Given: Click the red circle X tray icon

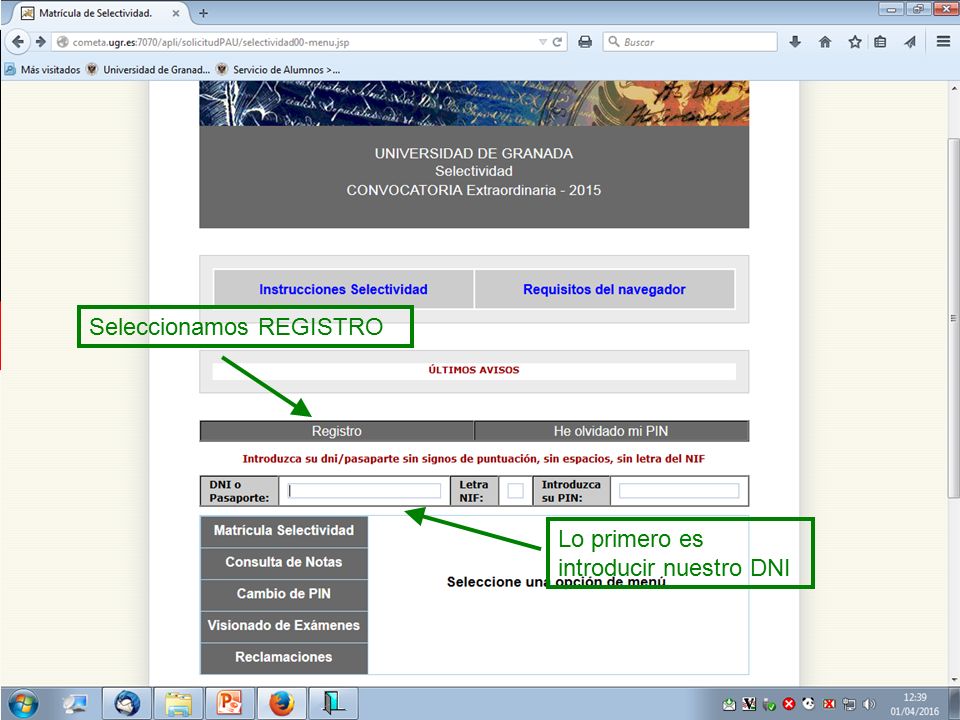Looking at the screenshot, I should [x=789, y=705].
